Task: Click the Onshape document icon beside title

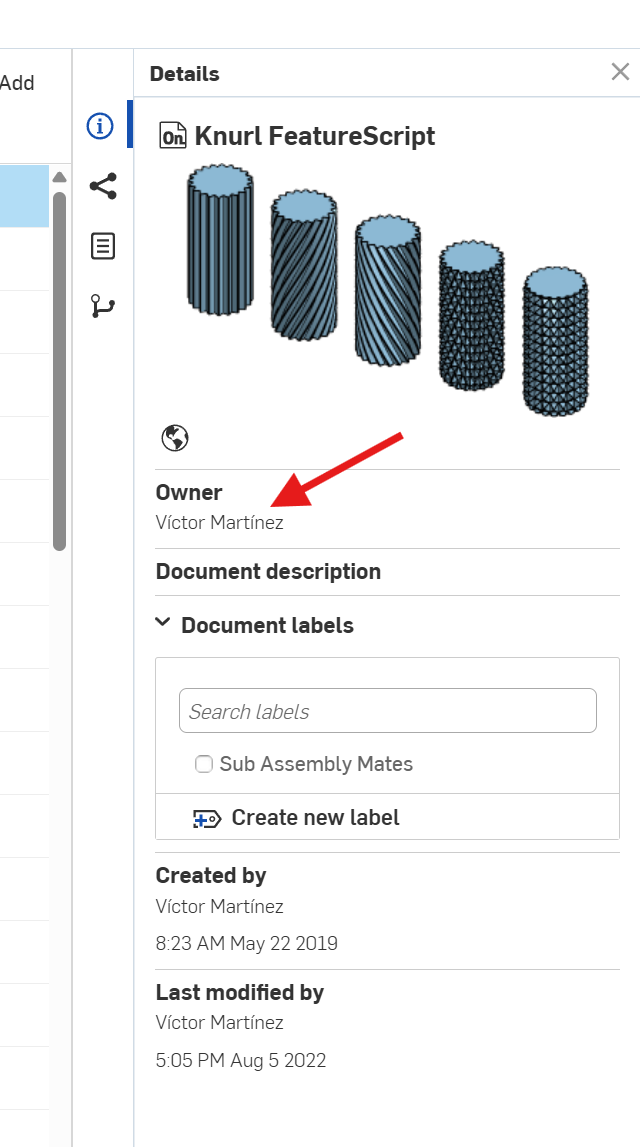Action: (x=173, y=136)
